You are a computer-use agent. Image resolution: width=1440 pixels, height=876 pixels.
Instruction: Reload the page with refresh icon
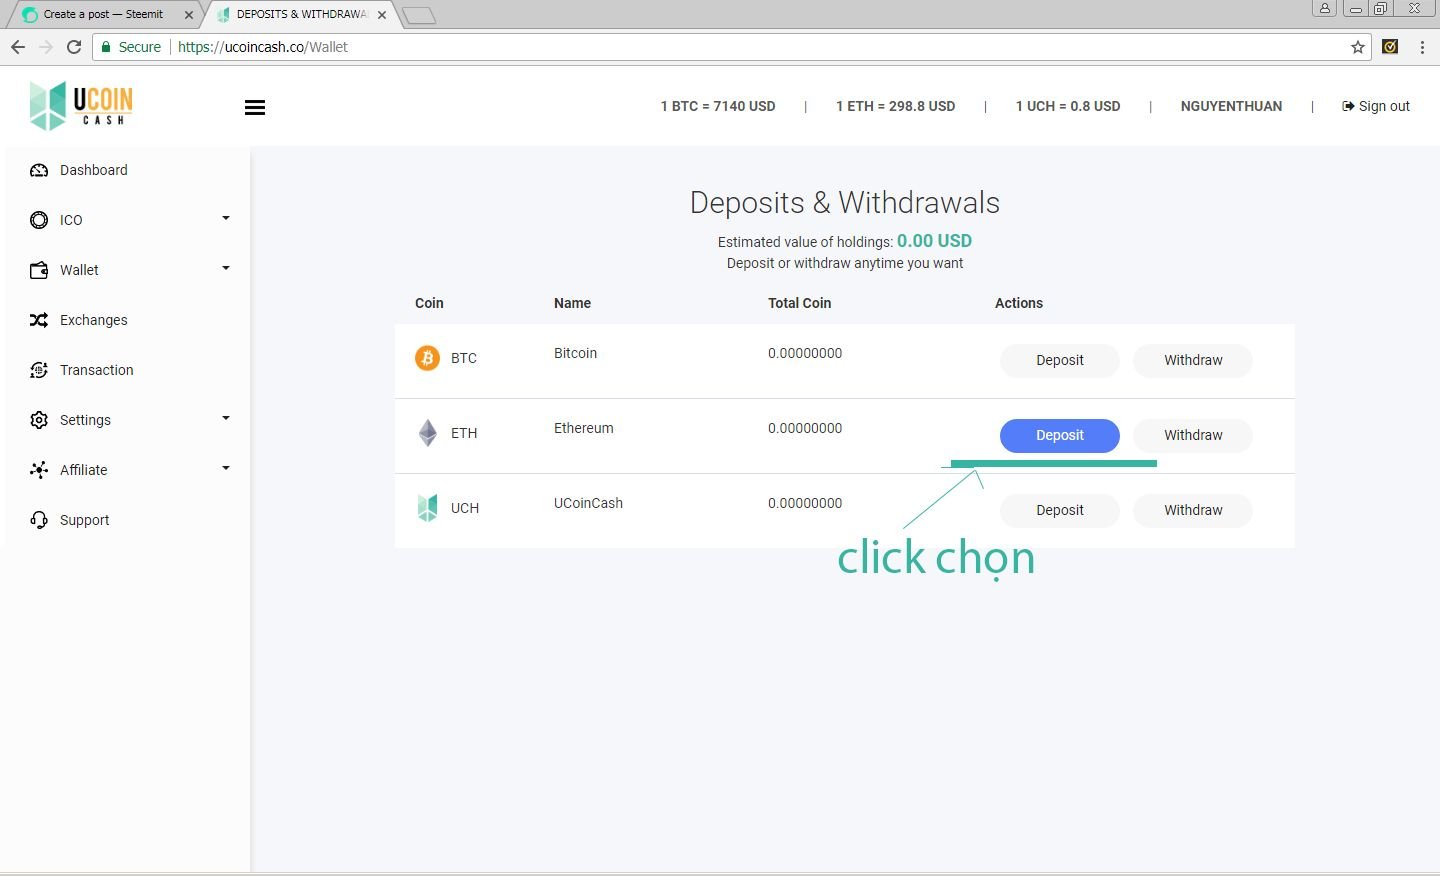[74, 47]
